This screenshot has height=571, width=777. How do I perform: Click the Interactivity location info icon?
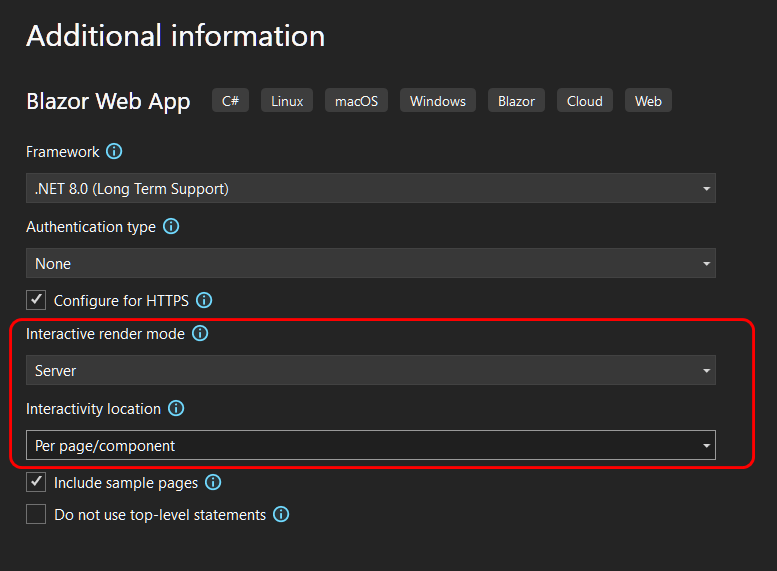click(176, 408)
